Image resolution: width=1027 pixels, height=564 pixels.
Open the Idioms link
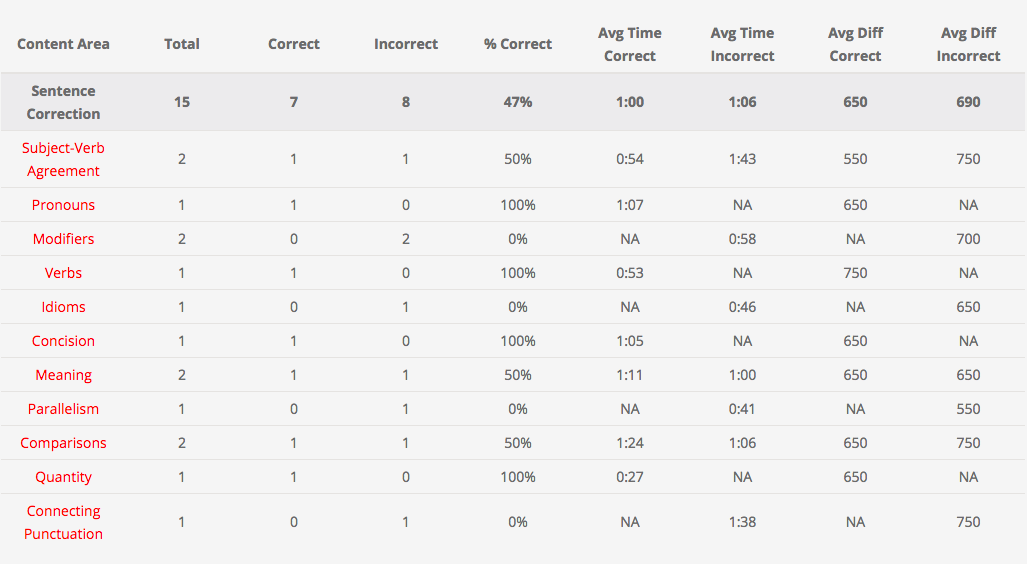(x=63, y=307)
